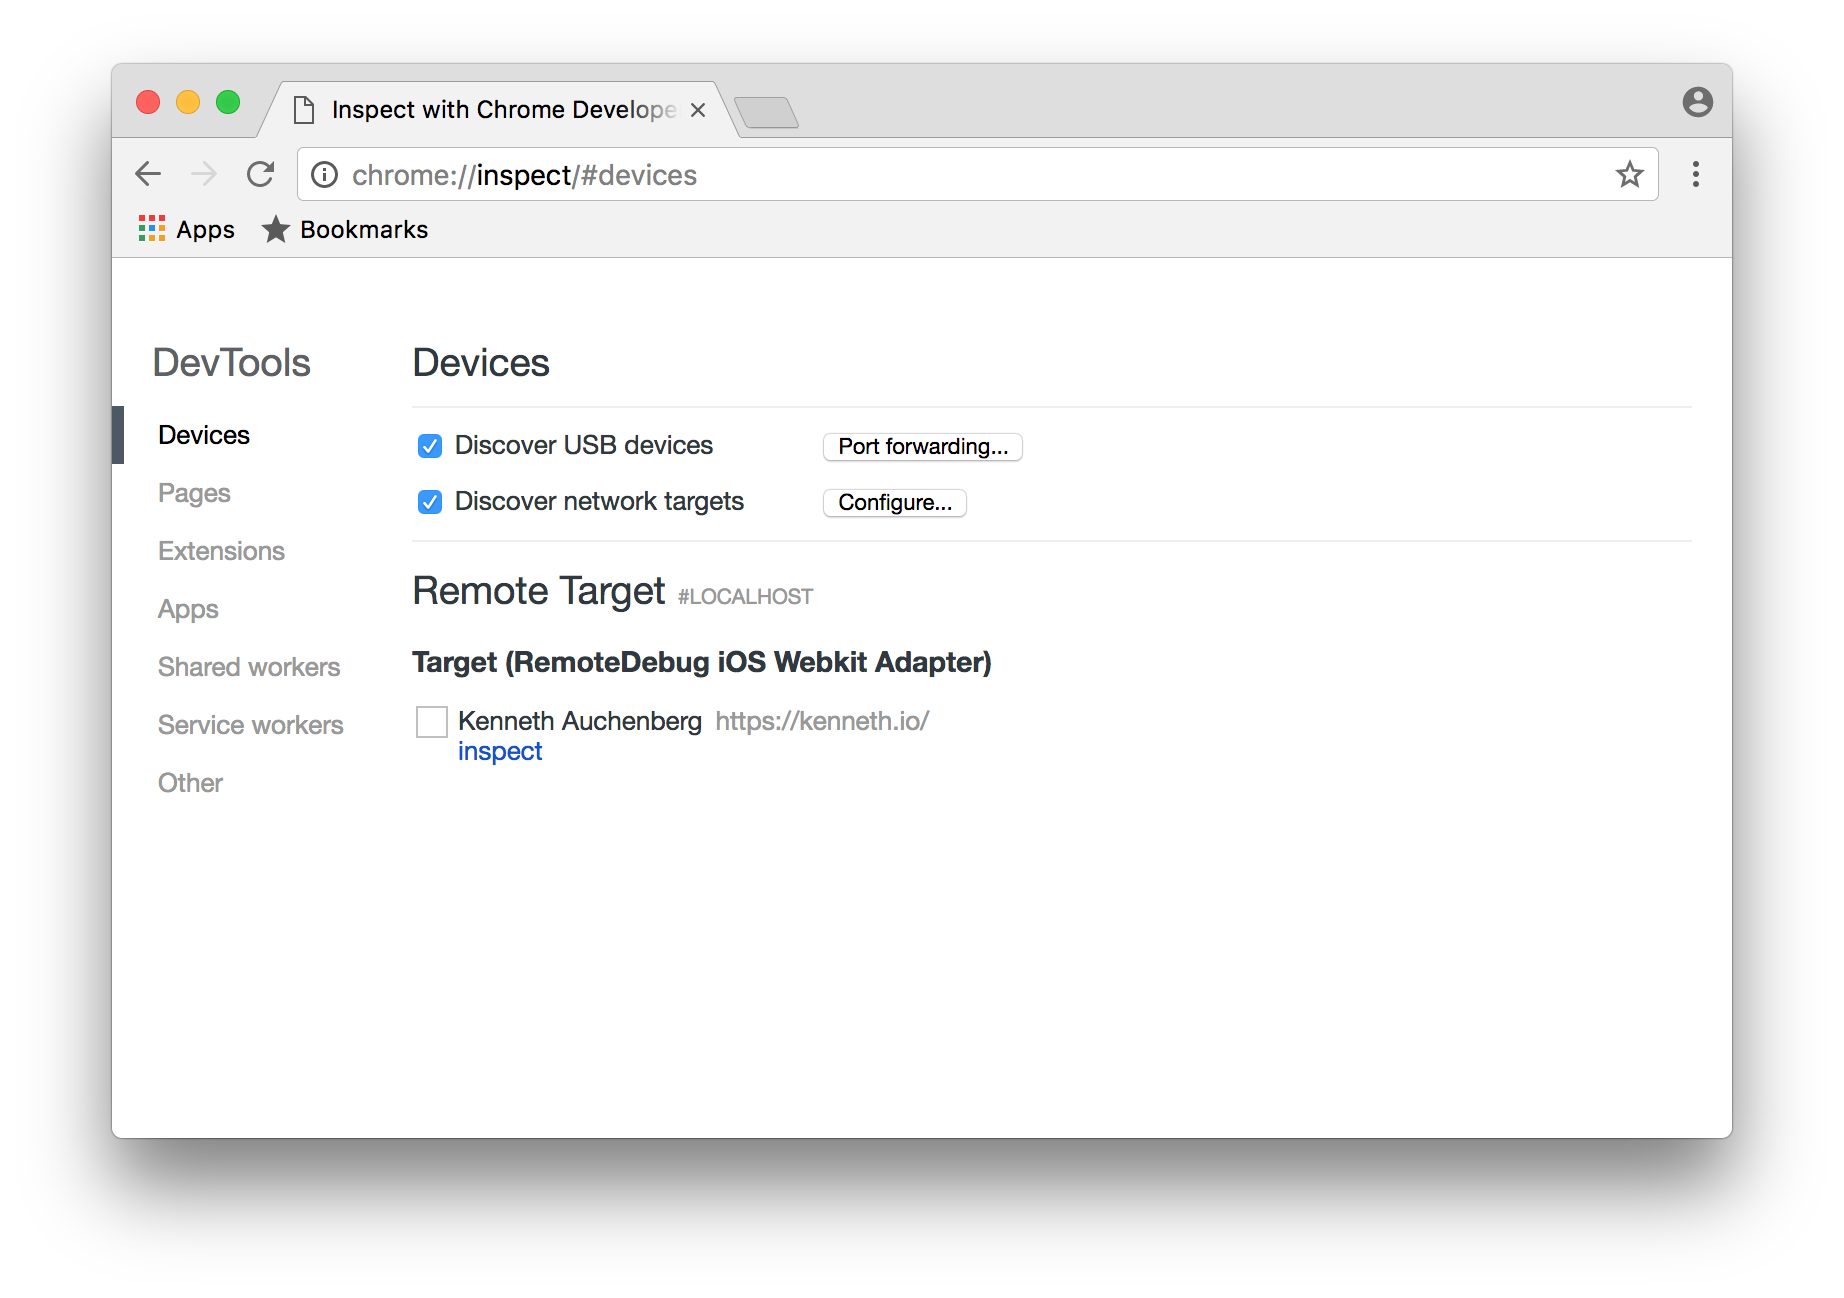Maximize the window with the green button

[228, 102]
